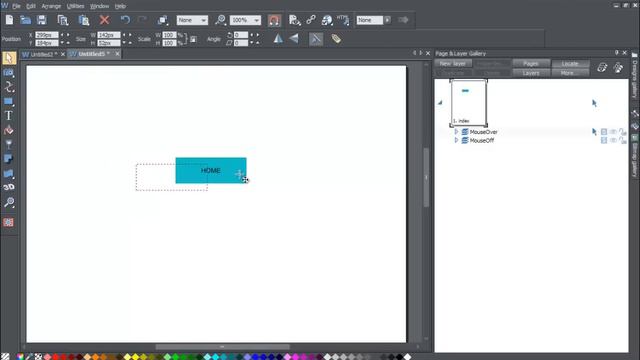
Task: Toggle the red magnet snap icon
Action: tap(274, 20)
